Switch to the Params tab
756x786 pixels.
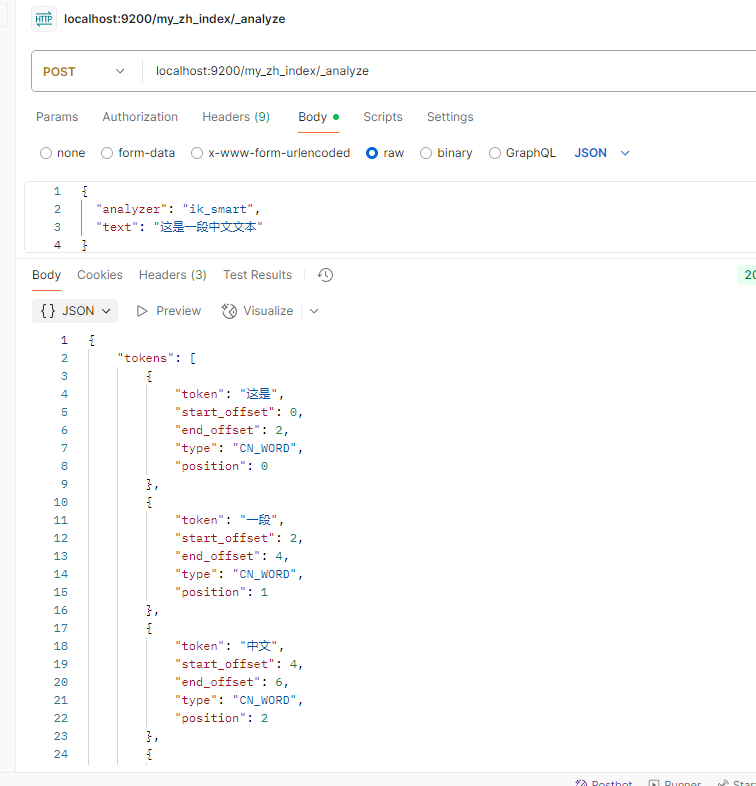pos(57,117)
